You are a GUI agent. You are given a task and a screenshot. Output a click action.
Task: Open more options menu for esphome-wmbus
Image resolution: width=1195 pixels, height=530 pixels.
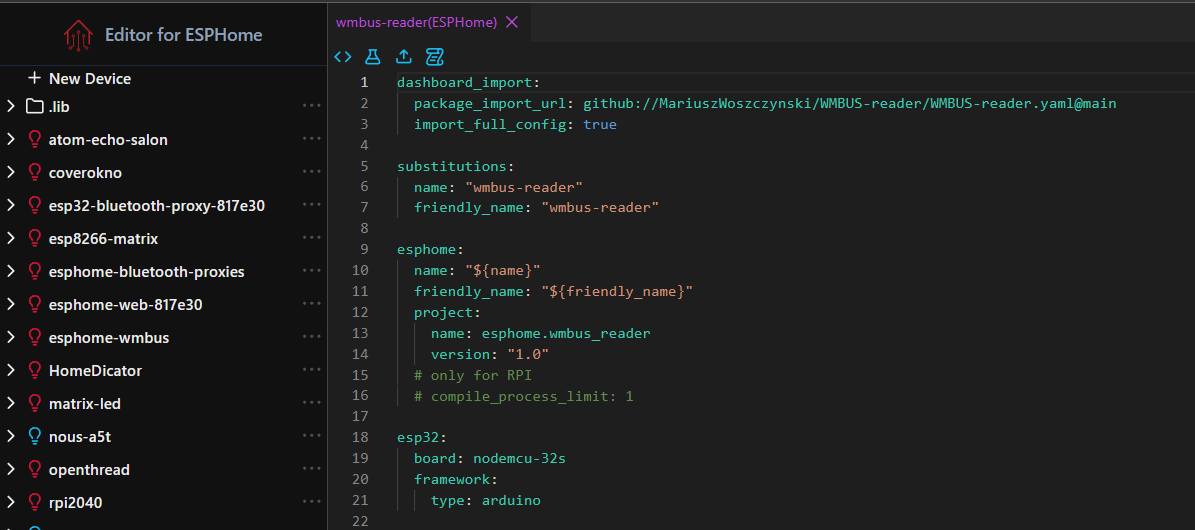coord(311,338)
